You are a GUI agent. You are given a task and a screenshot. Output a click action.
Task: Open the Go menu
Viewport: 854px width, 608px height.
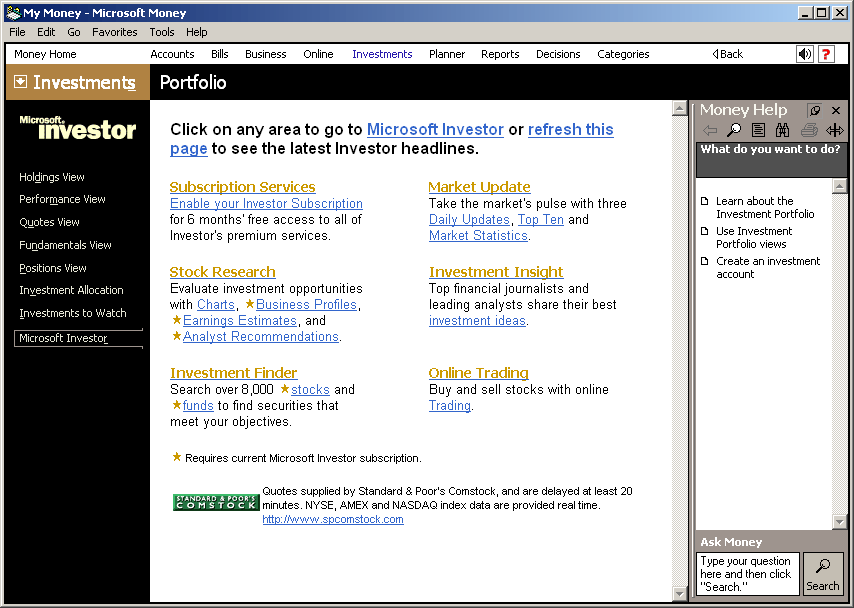coord(74,32)
